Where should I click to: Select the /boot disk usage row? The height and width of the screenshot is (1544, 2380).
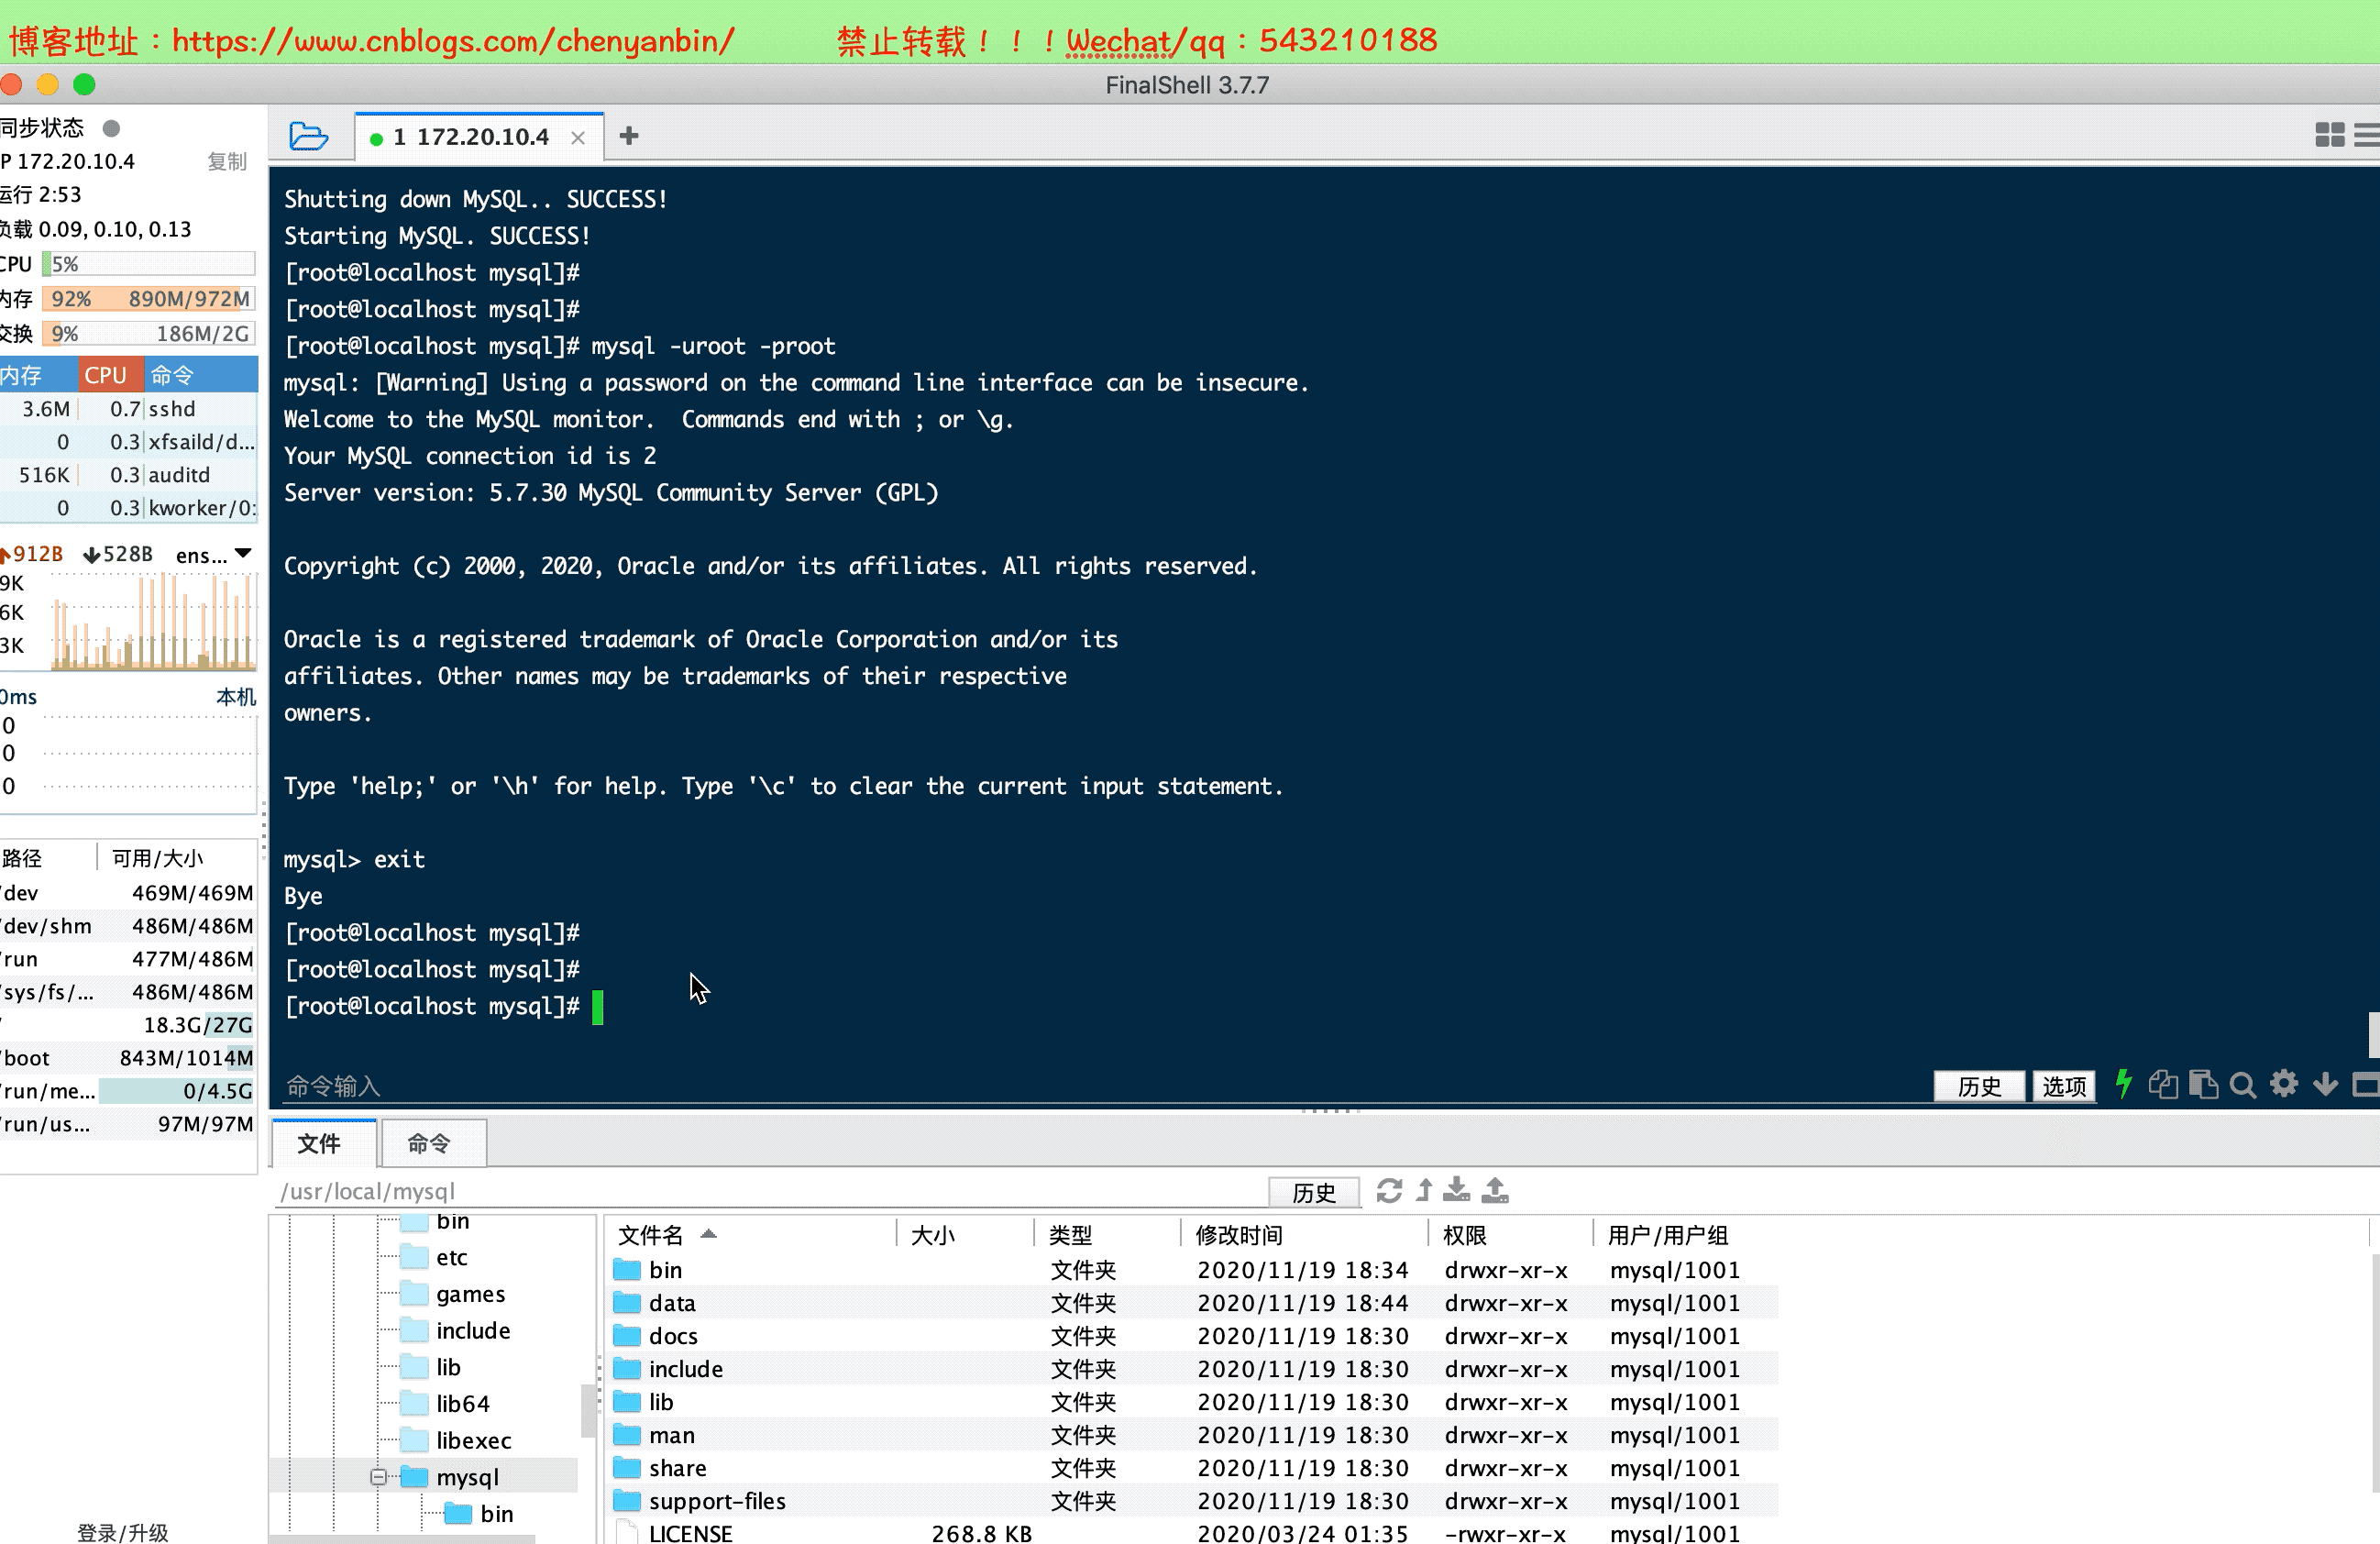pos(128,1057)
